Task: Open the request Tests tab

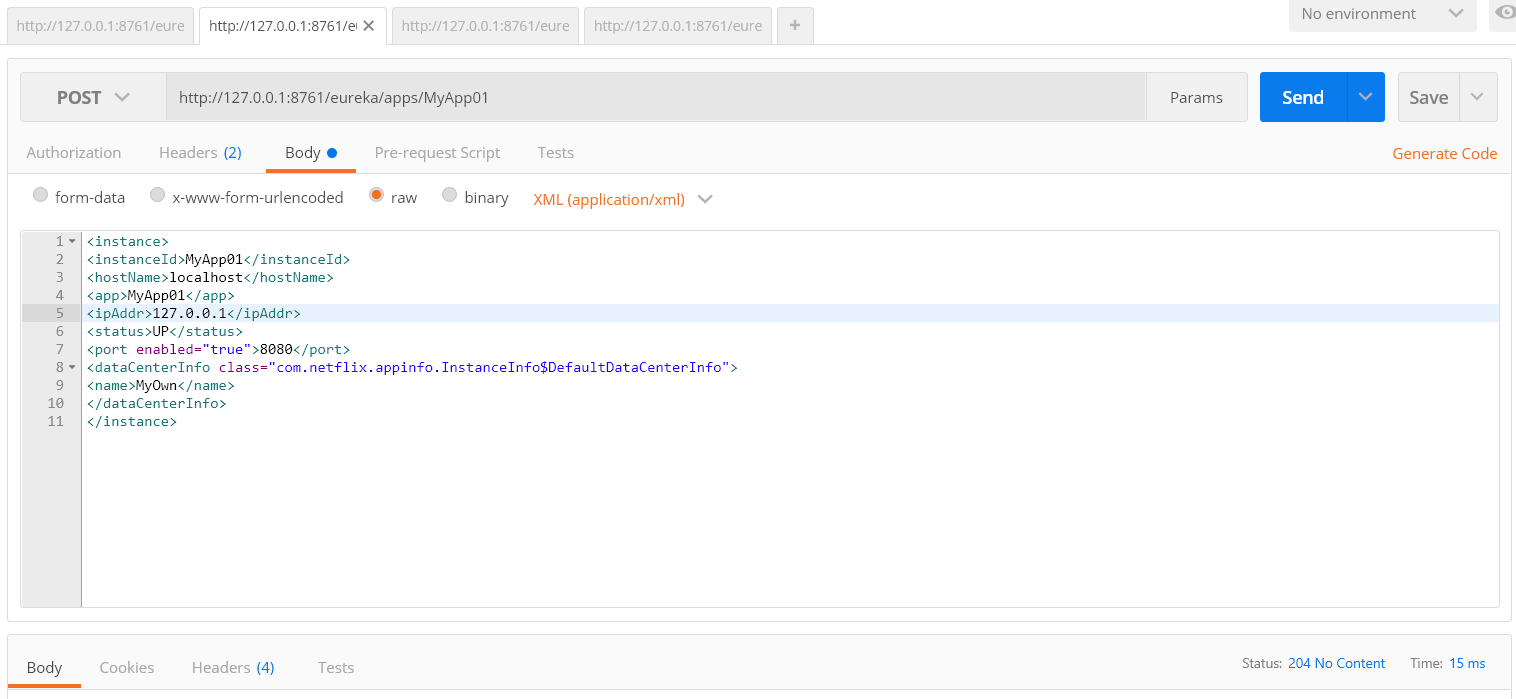Action: (555, 153)
